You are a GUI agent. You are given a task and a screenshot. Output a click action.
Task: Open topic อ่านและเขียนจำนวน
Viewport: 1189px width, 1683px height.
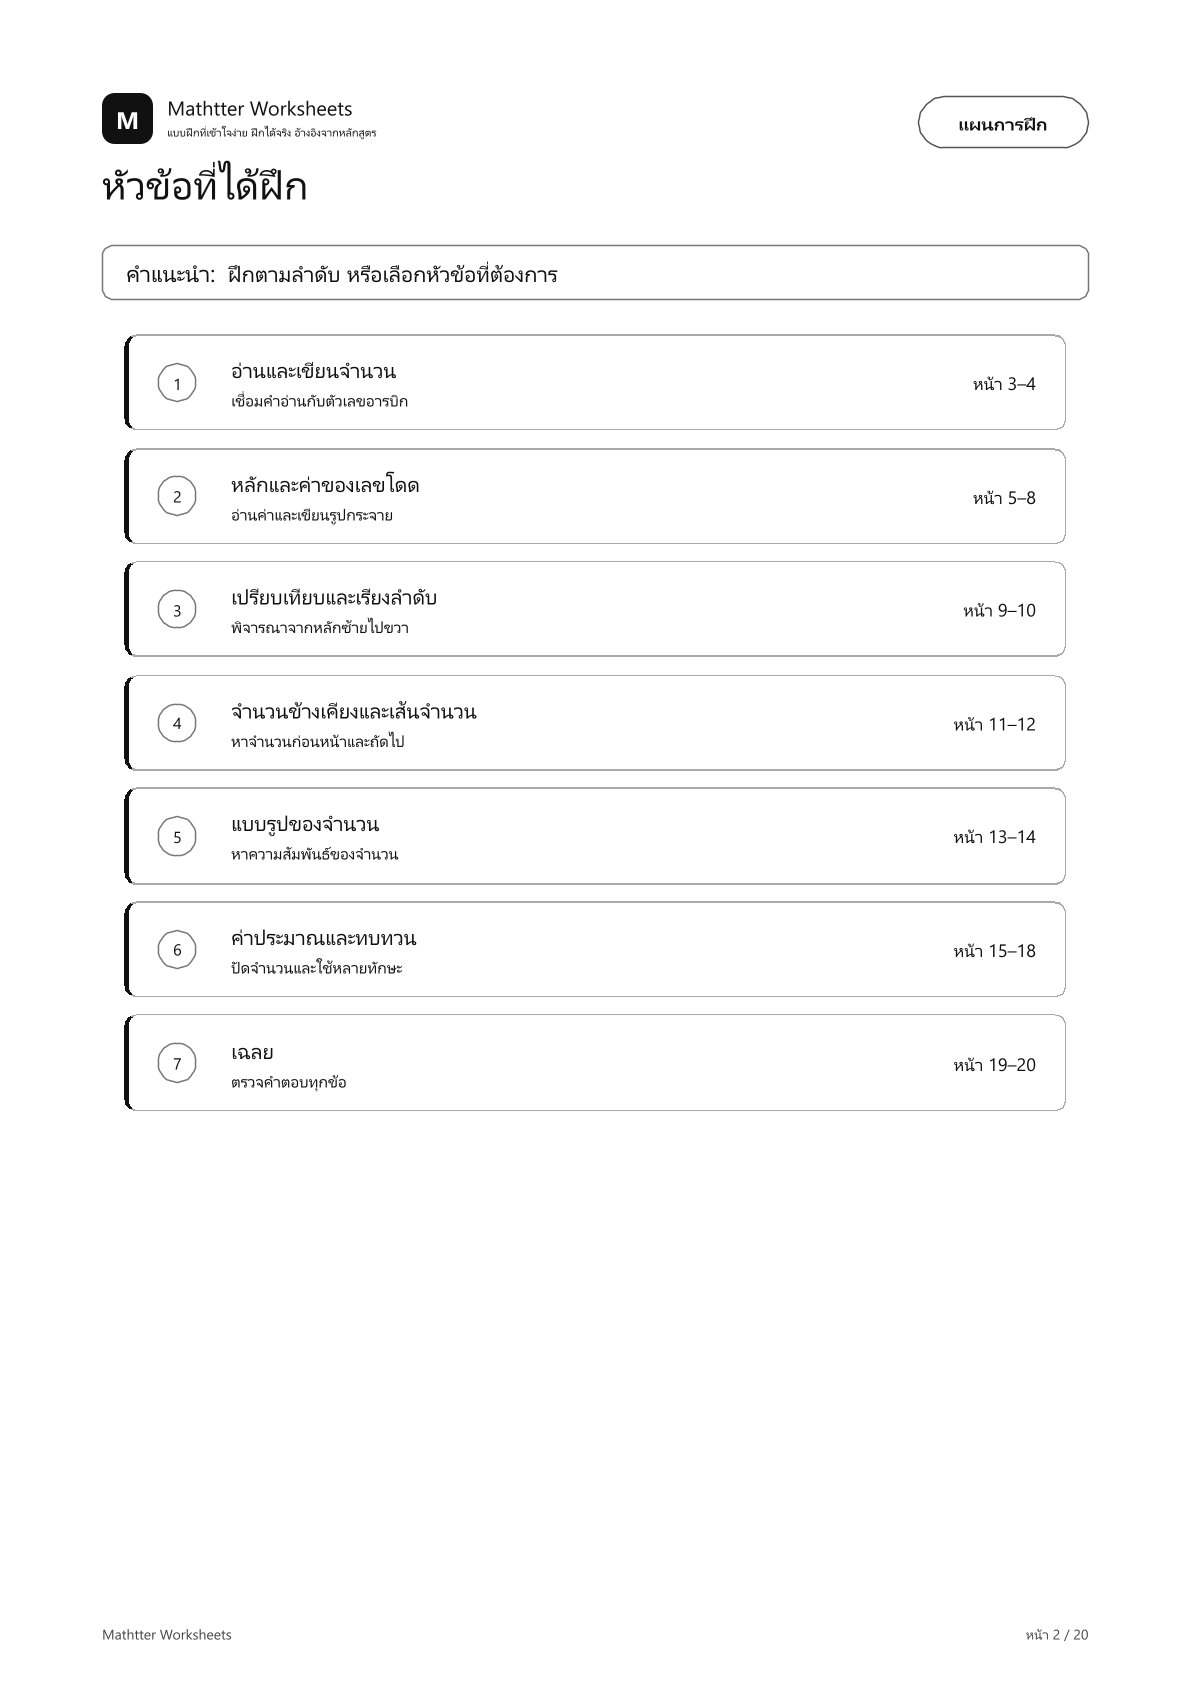click(595, 383)
